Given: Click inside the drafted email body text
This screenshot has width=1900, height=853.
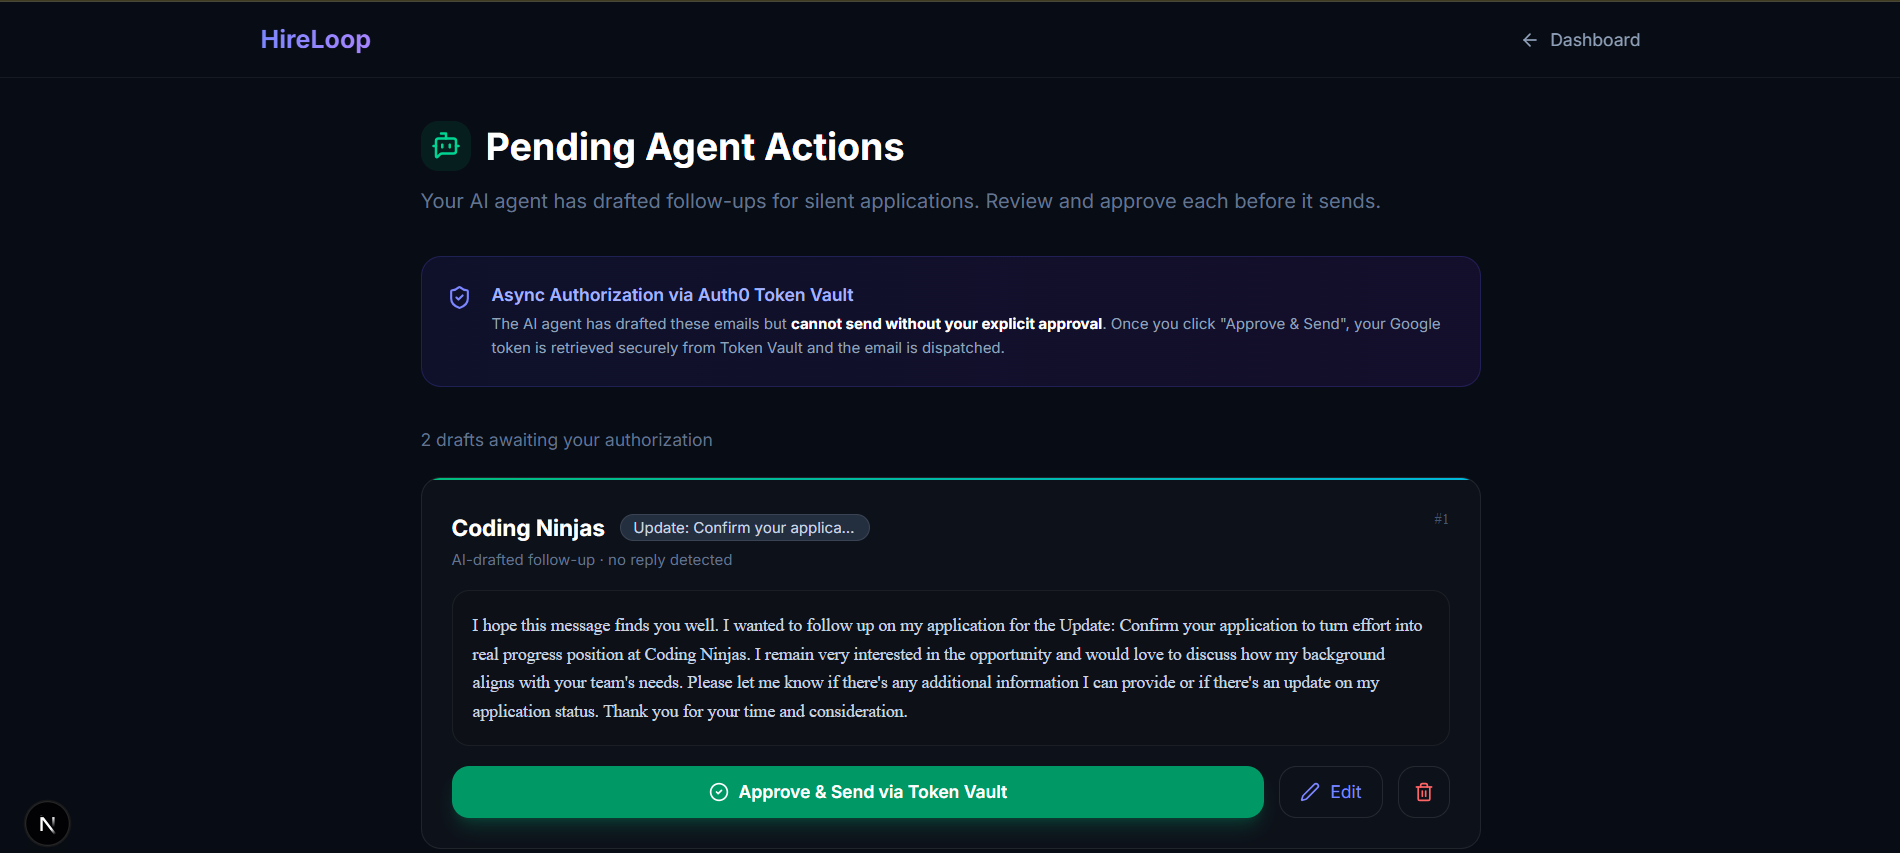Looking at the screenshot, I should (948, 668).
